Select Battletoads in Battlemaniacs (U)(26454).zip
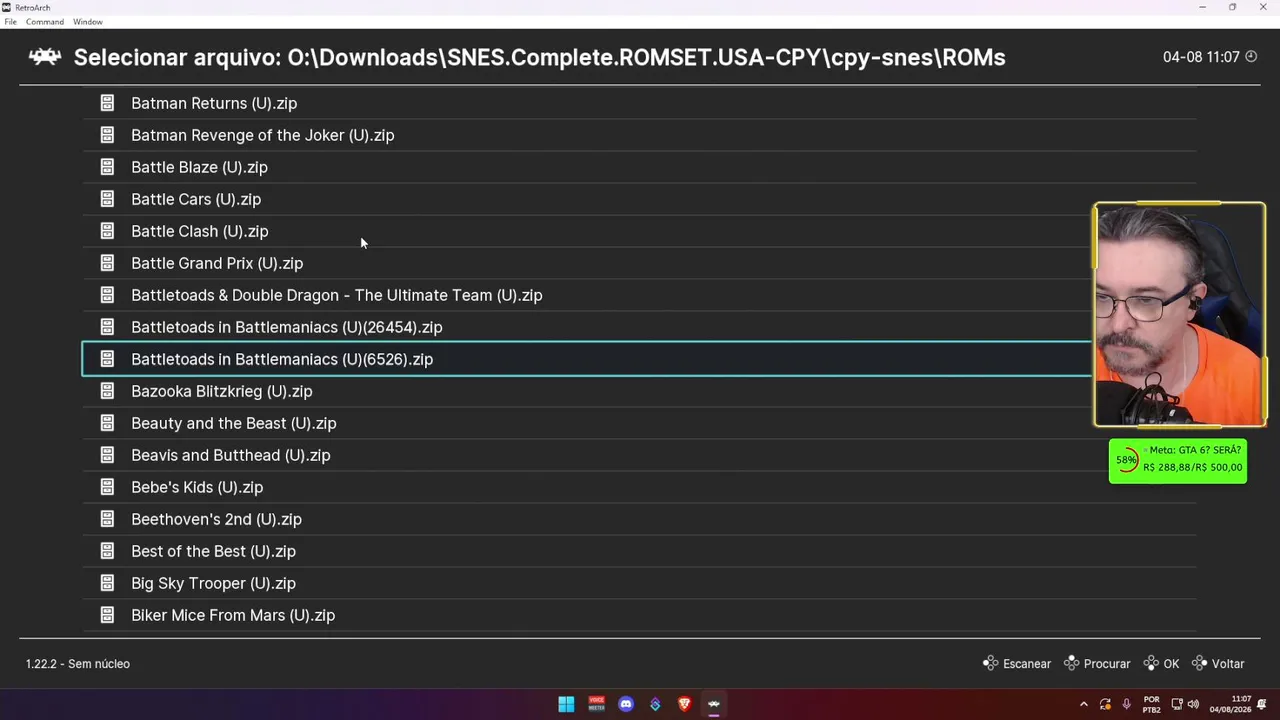Image resolution: width=1280 pixels, height=720 pixels. coord(639,327)
